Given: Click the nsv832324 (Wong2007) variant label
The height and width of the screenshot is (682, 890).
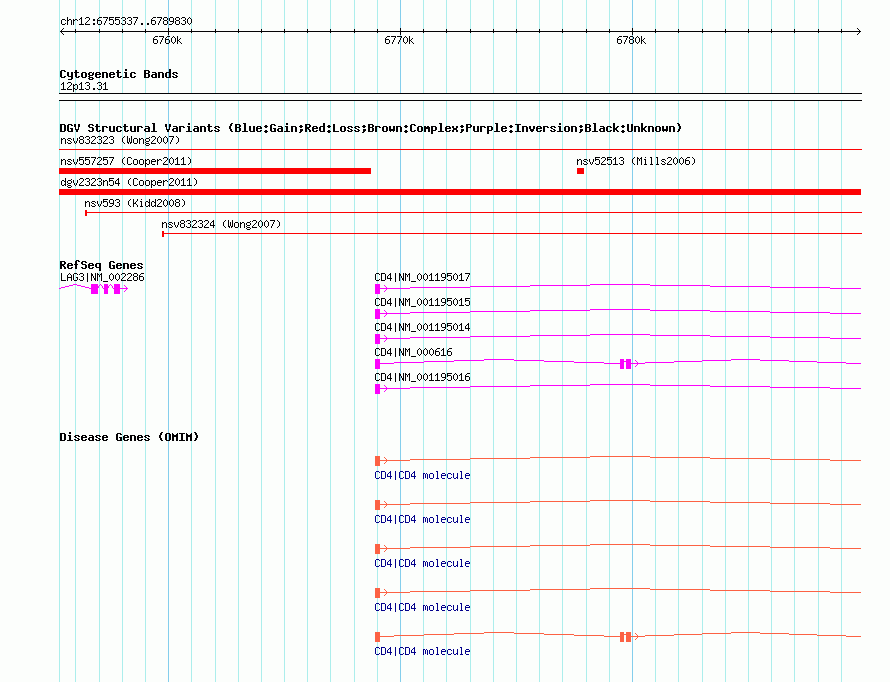Looking at the screenshot, I should [221, 224].
